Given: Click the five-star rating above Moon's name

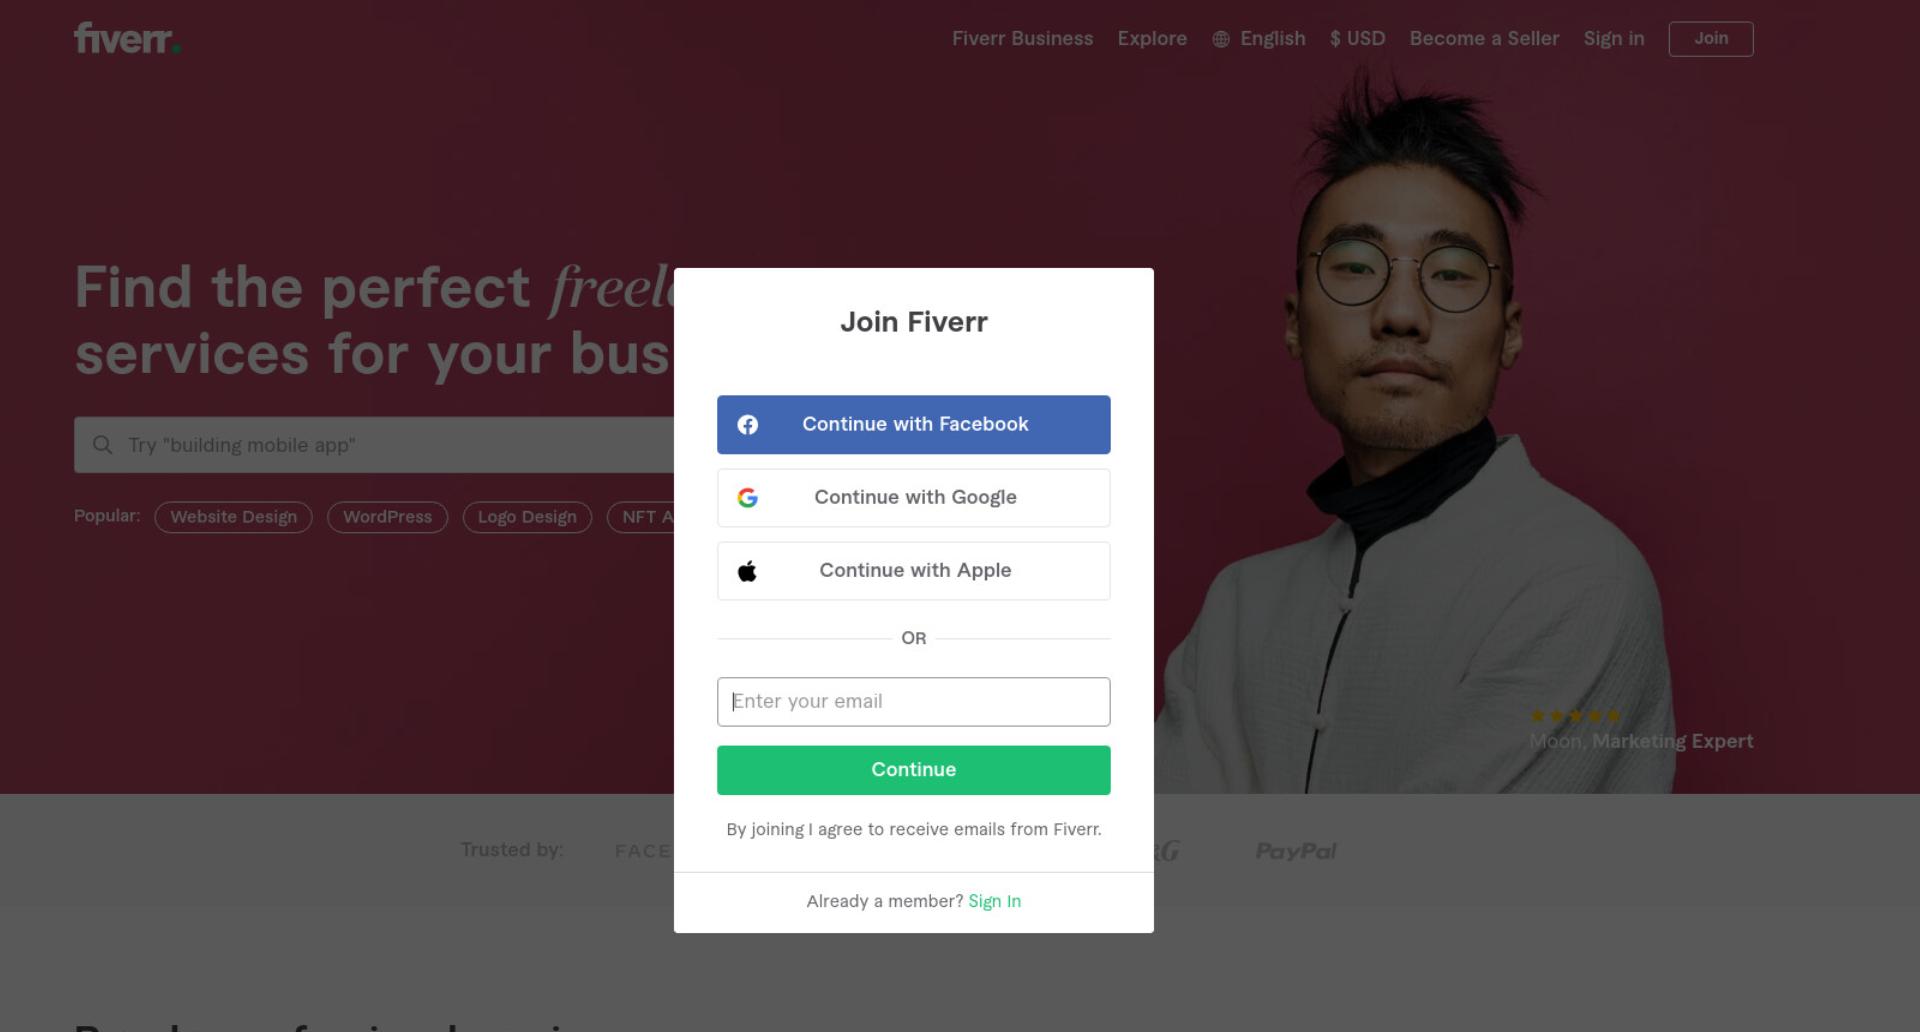Looking at the screenshot, I should point(1575,716).
